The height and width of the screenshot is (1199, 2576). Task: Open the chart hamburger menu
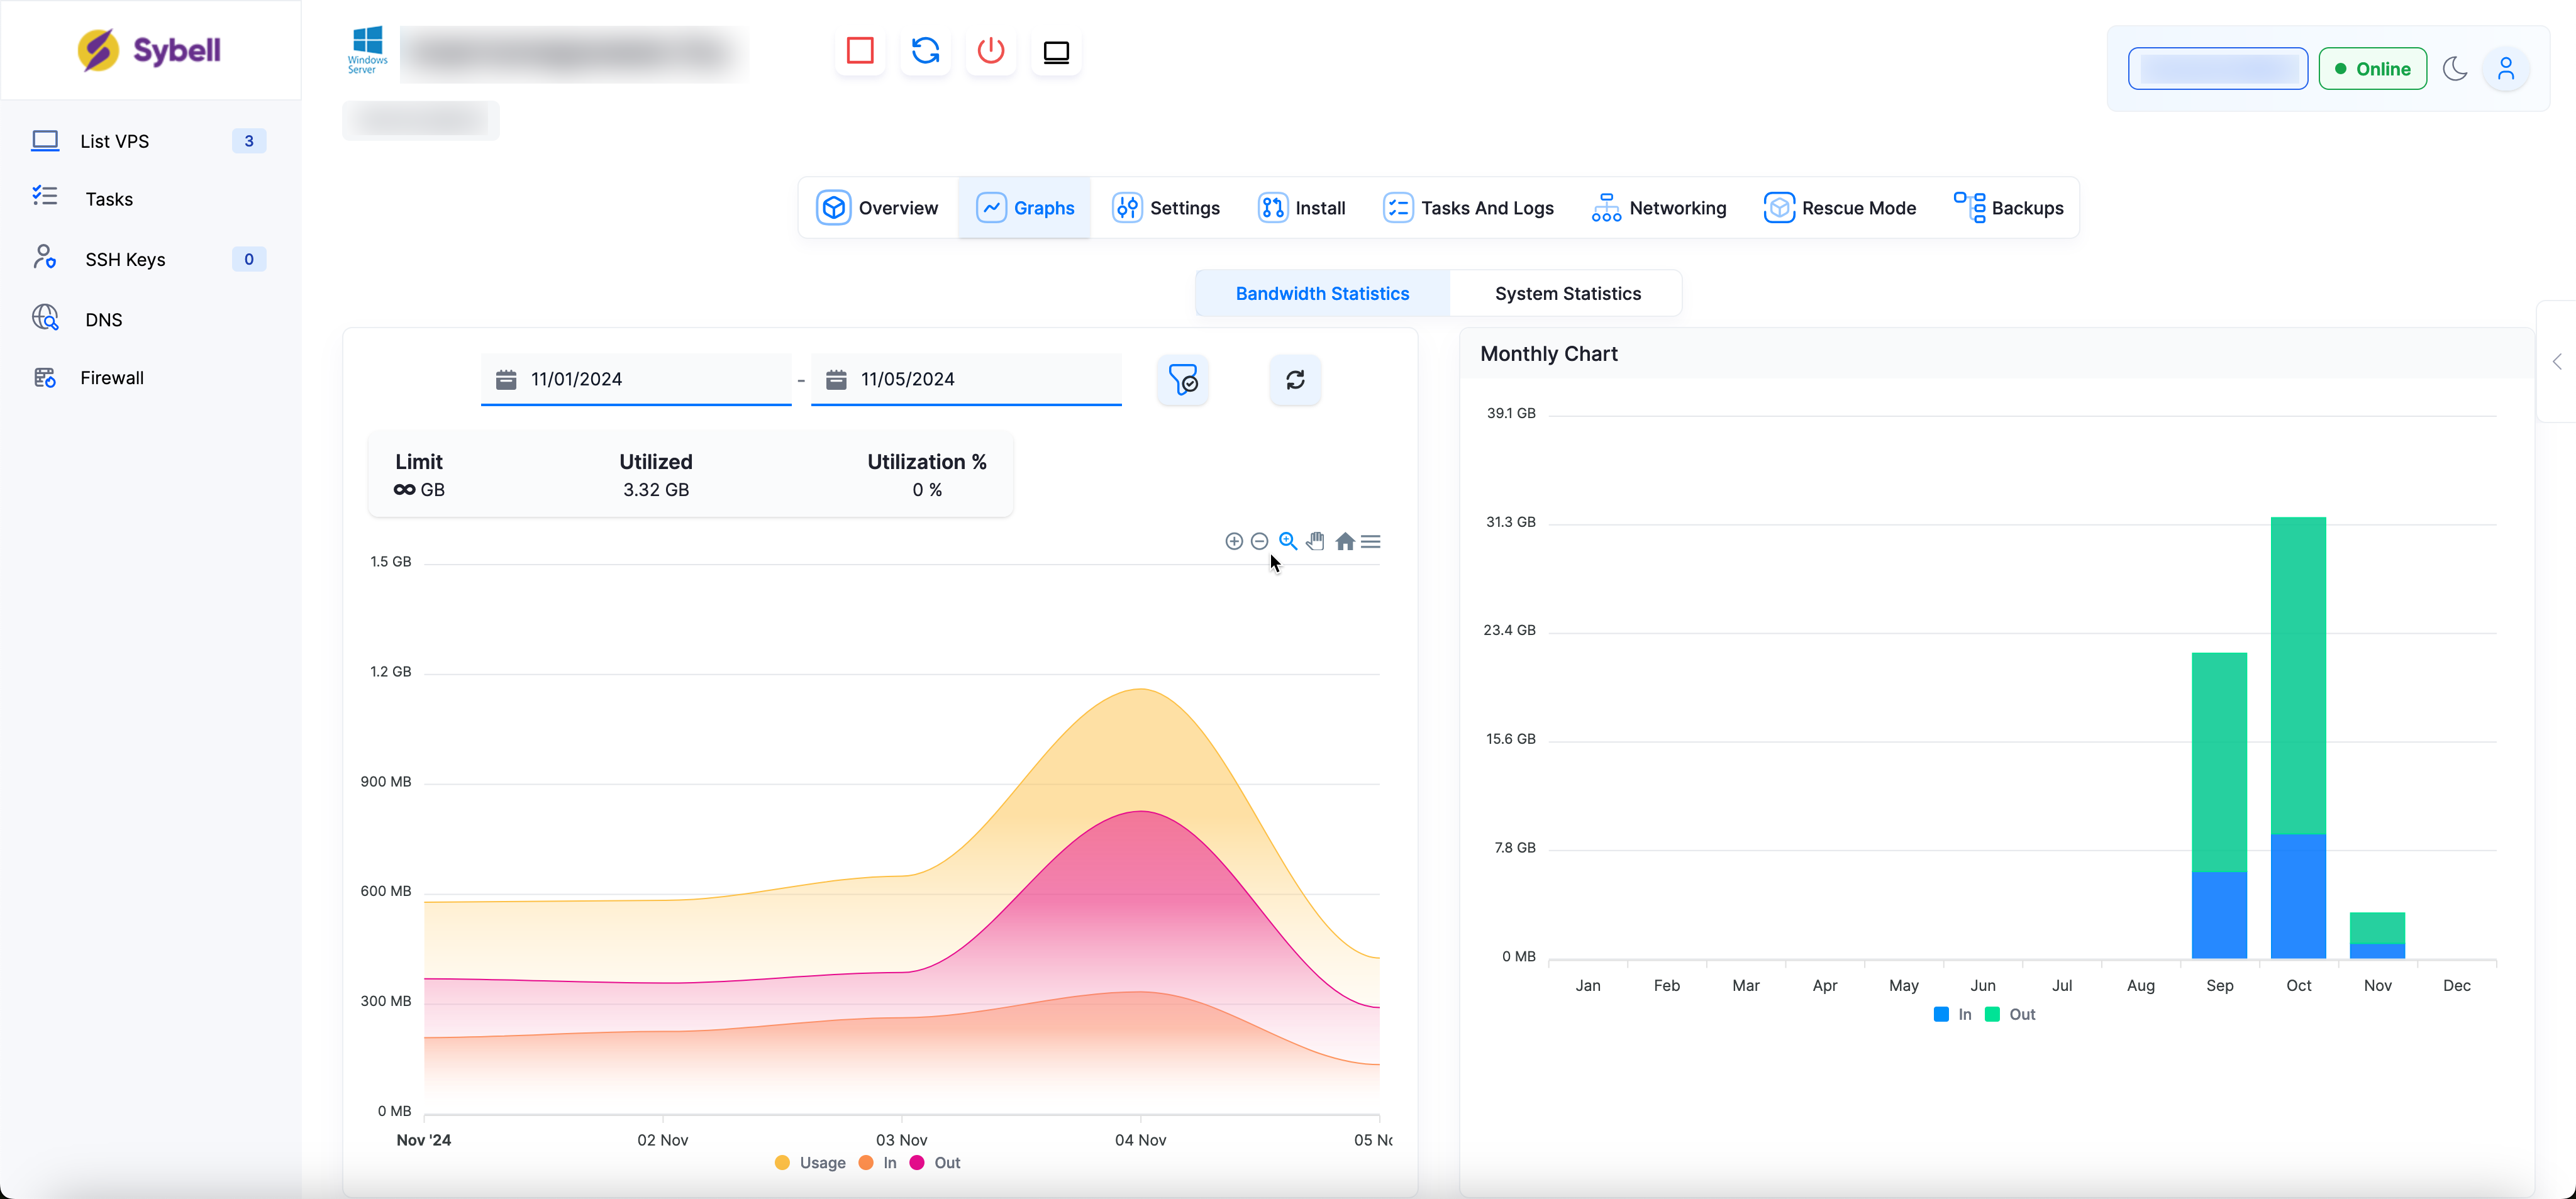1371,541
